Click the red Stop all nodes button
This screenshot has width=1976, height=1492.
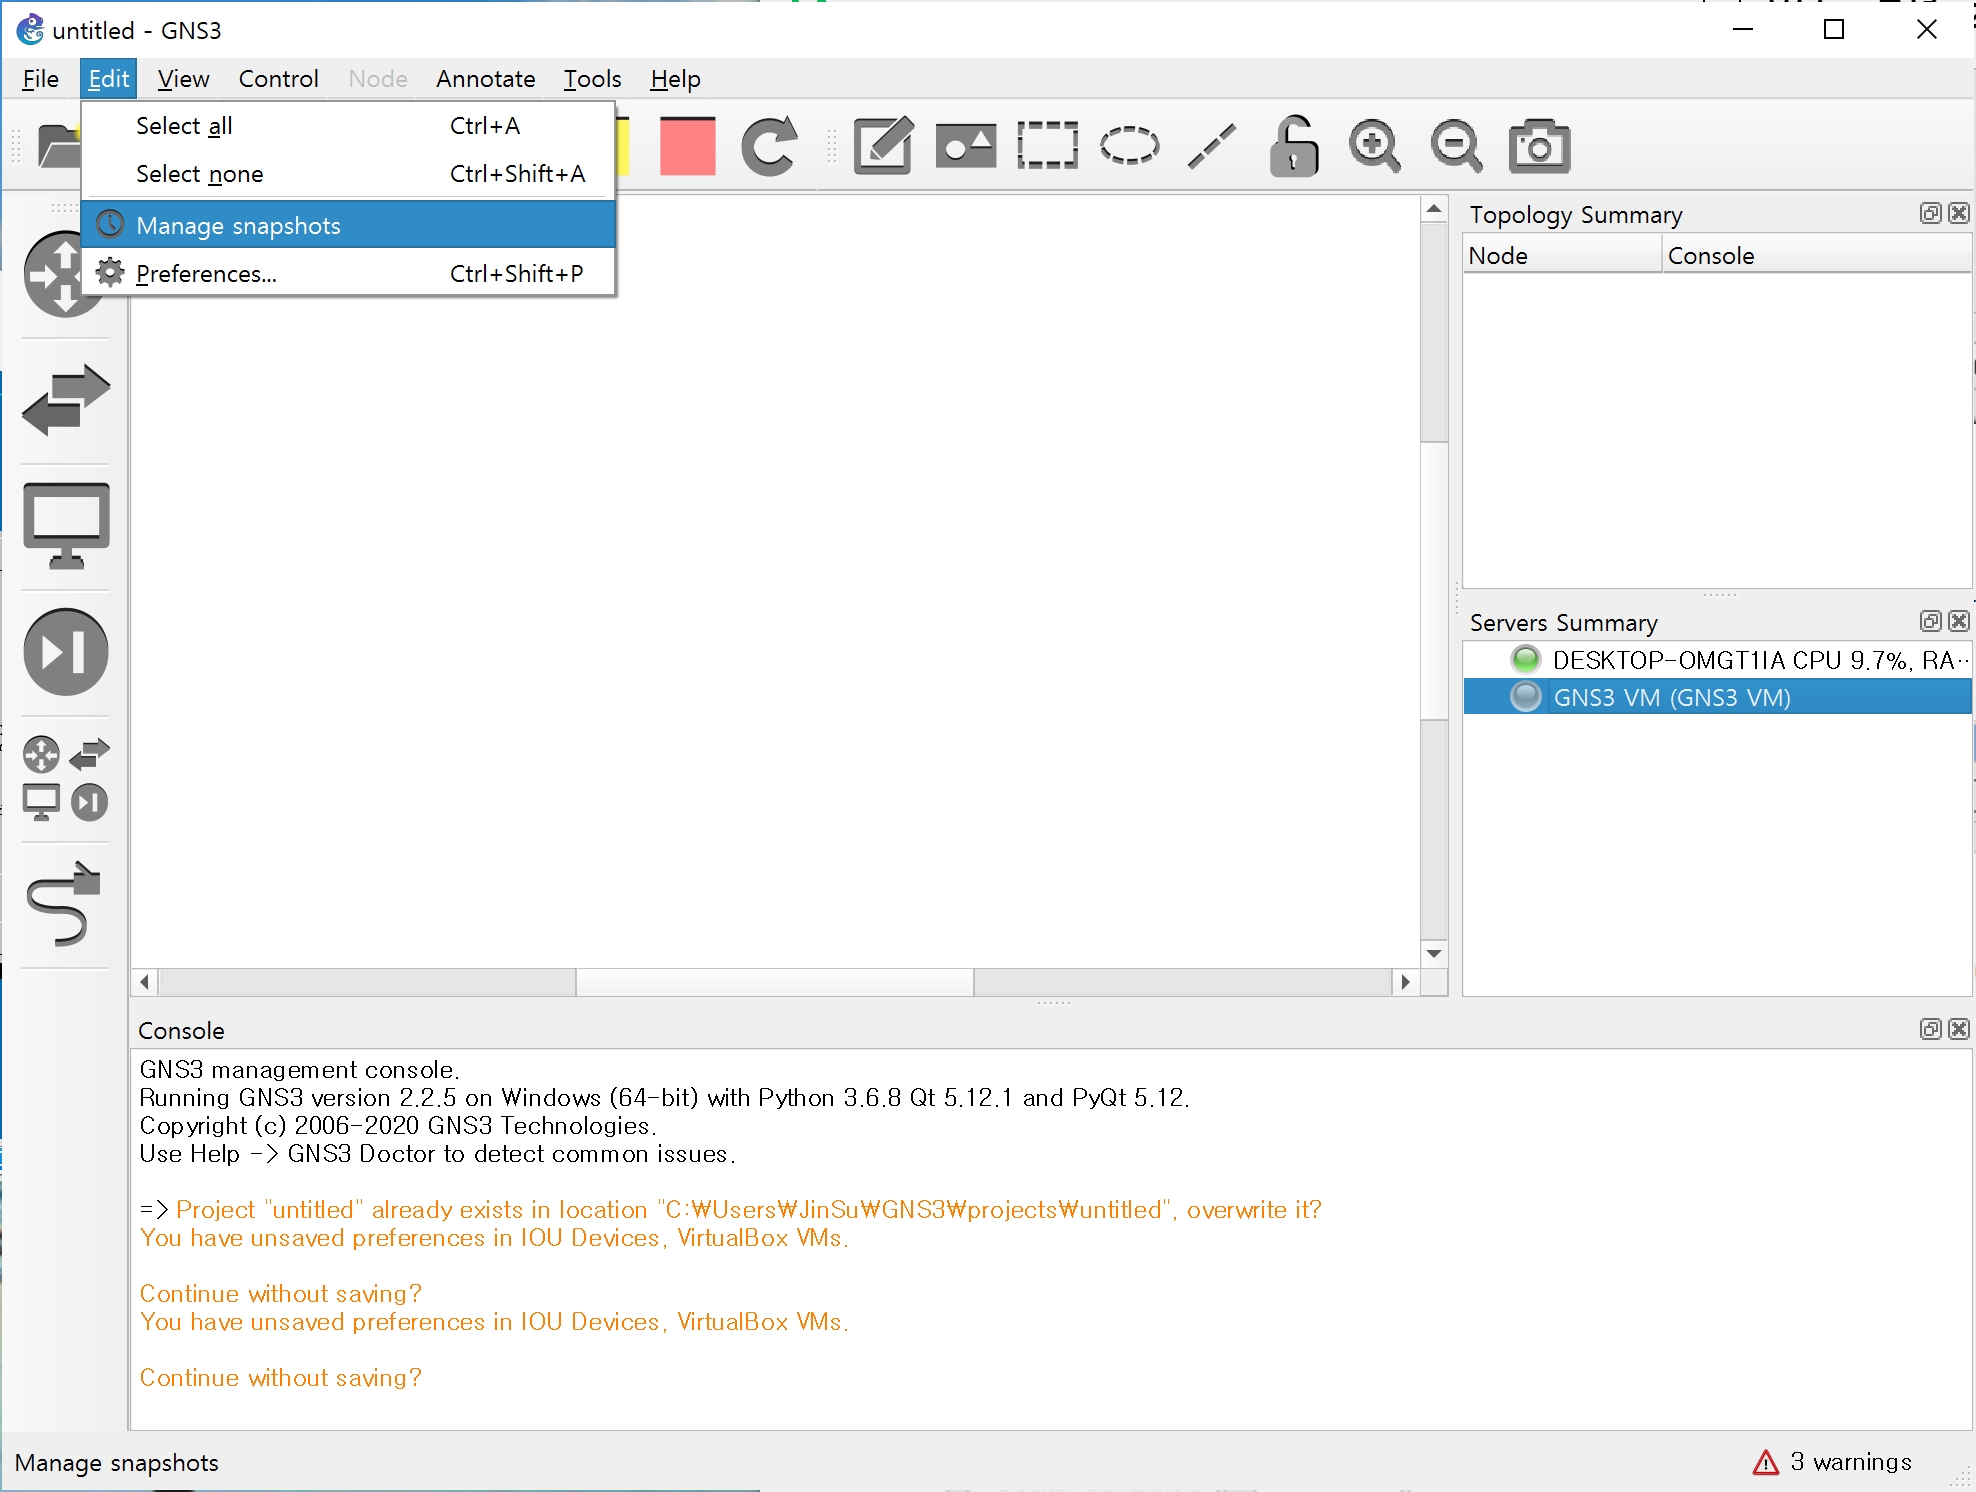click(x=688, y=146)
